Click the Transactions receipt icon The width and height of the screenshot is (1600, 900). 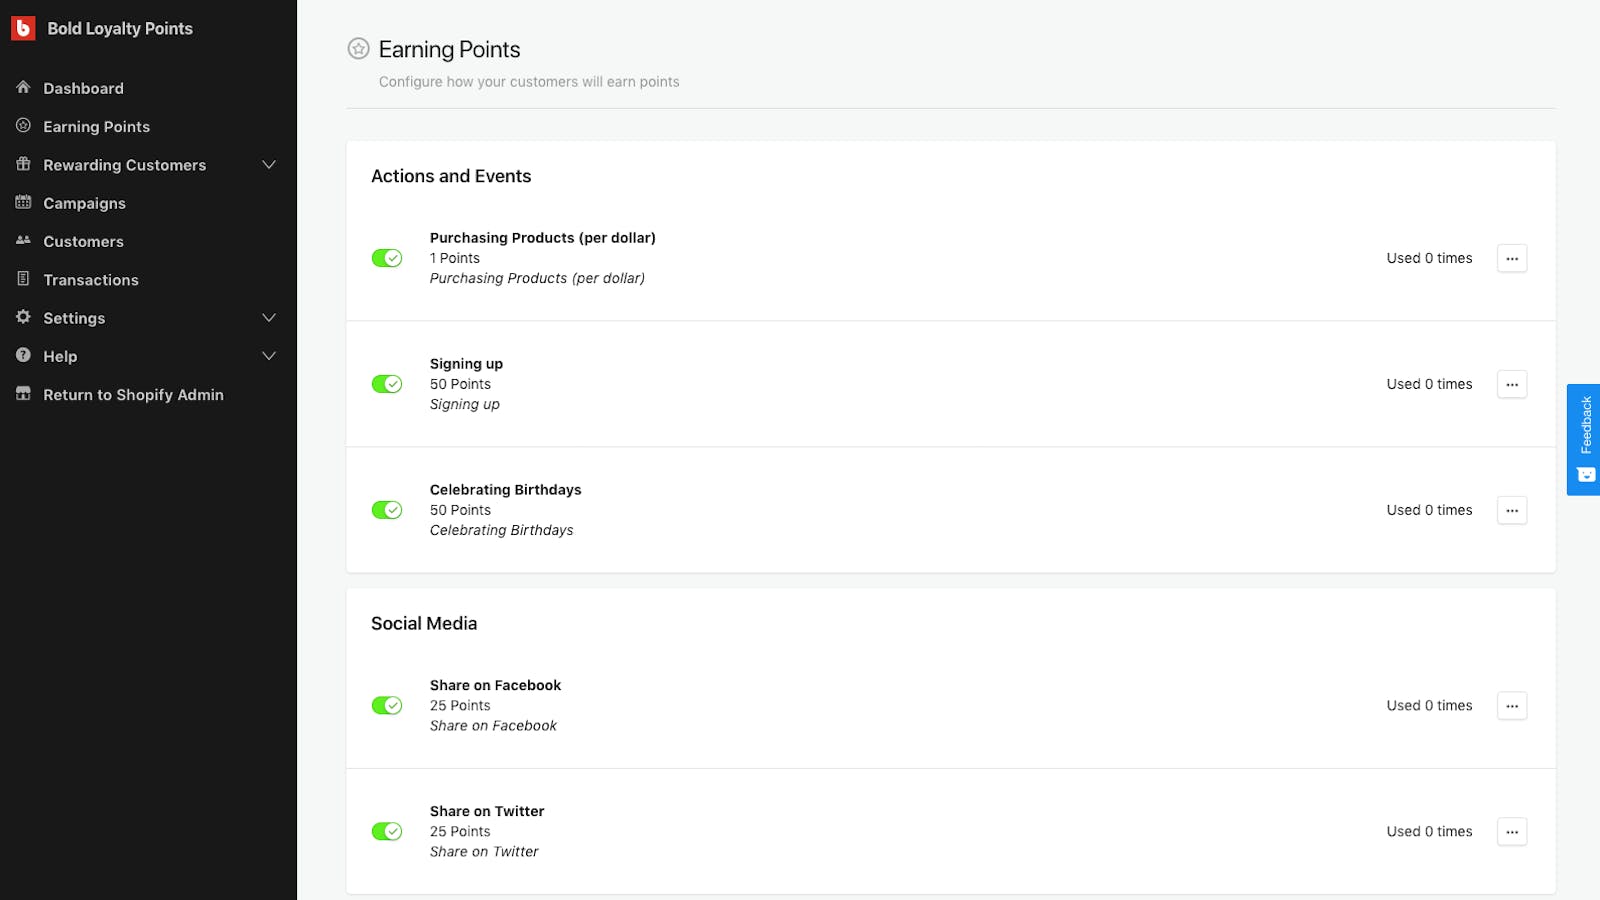pyautogui.click(x=23, y=279)
